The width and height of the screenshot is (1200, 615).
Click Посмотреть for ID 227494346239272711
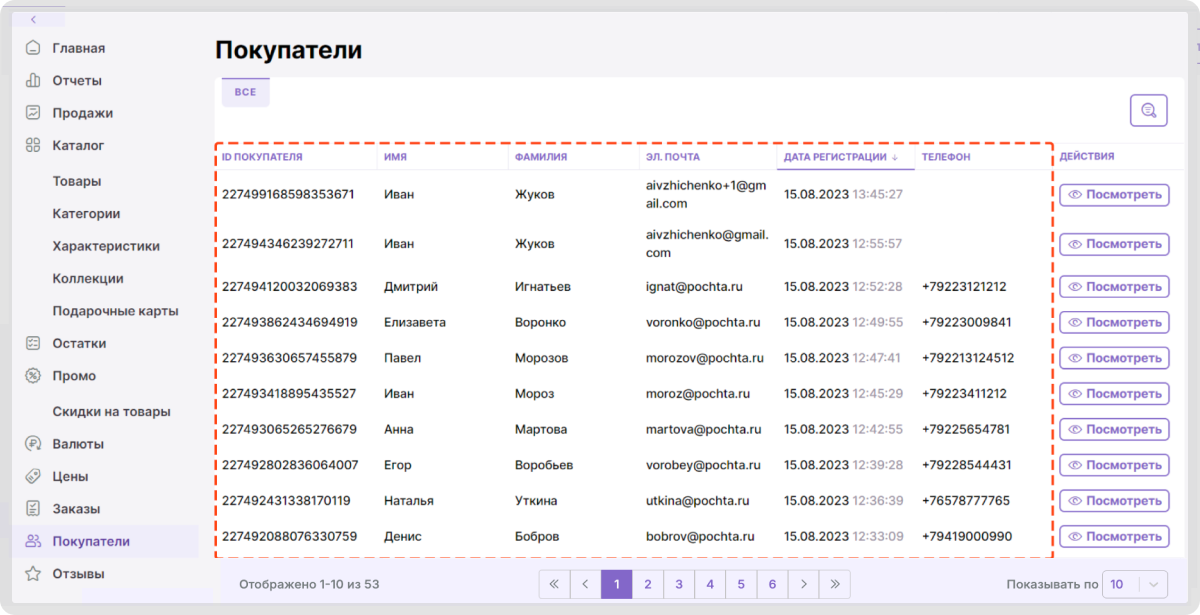click(x=1114, y=244)
